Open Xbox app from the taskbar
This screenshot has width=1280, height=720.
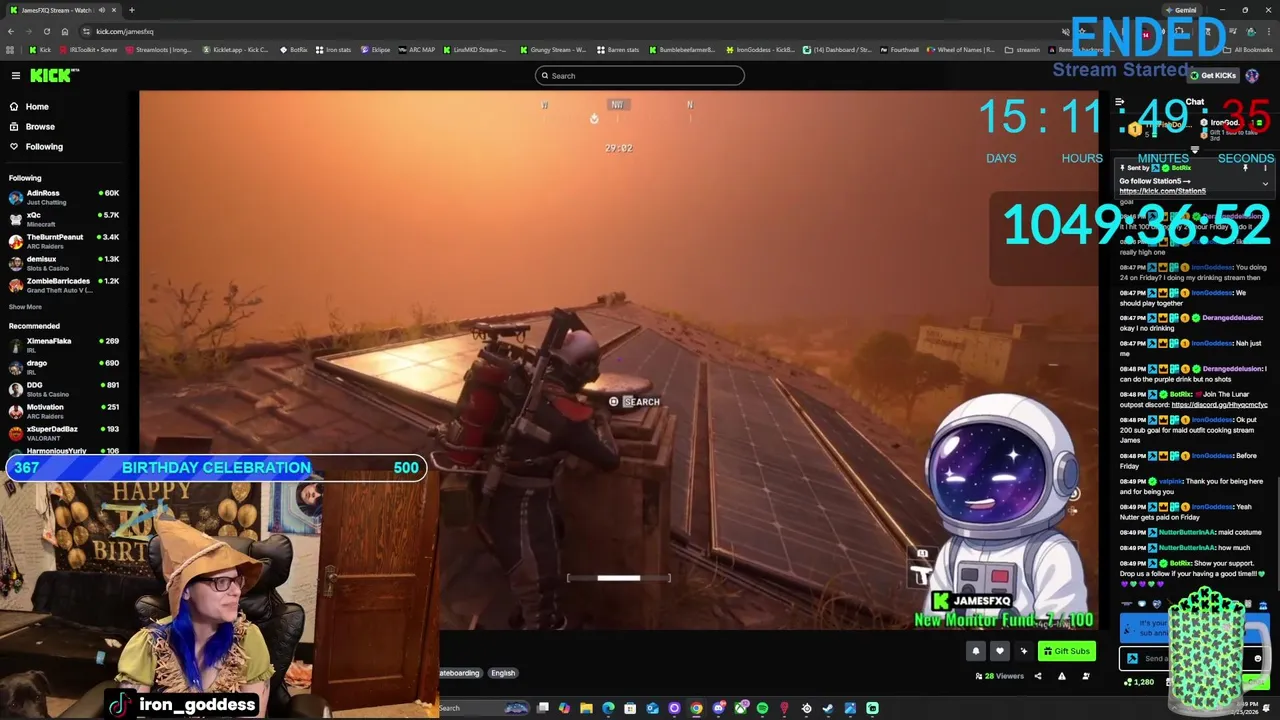(740, 709)
